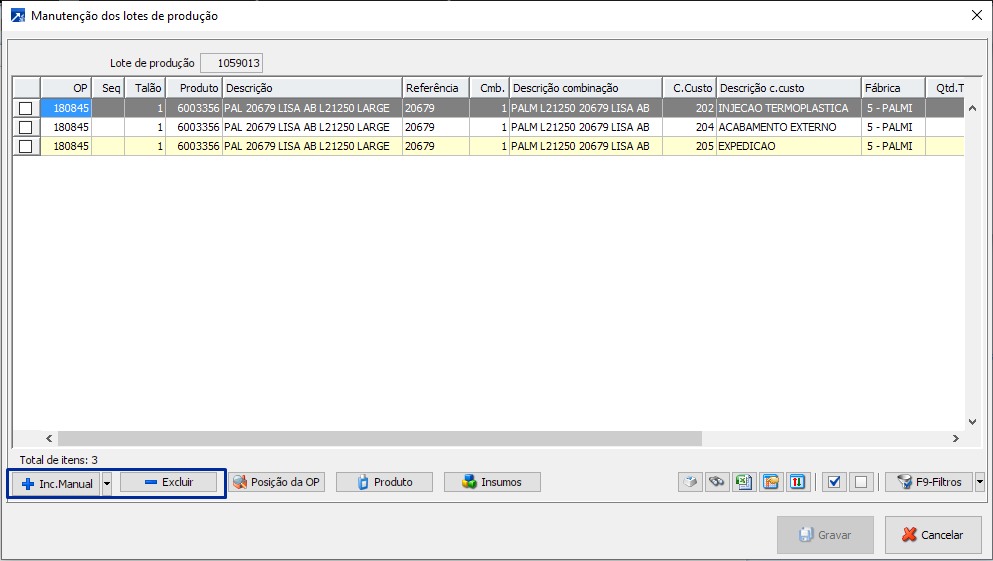Click the Cmb. column header

click(490, 88)
